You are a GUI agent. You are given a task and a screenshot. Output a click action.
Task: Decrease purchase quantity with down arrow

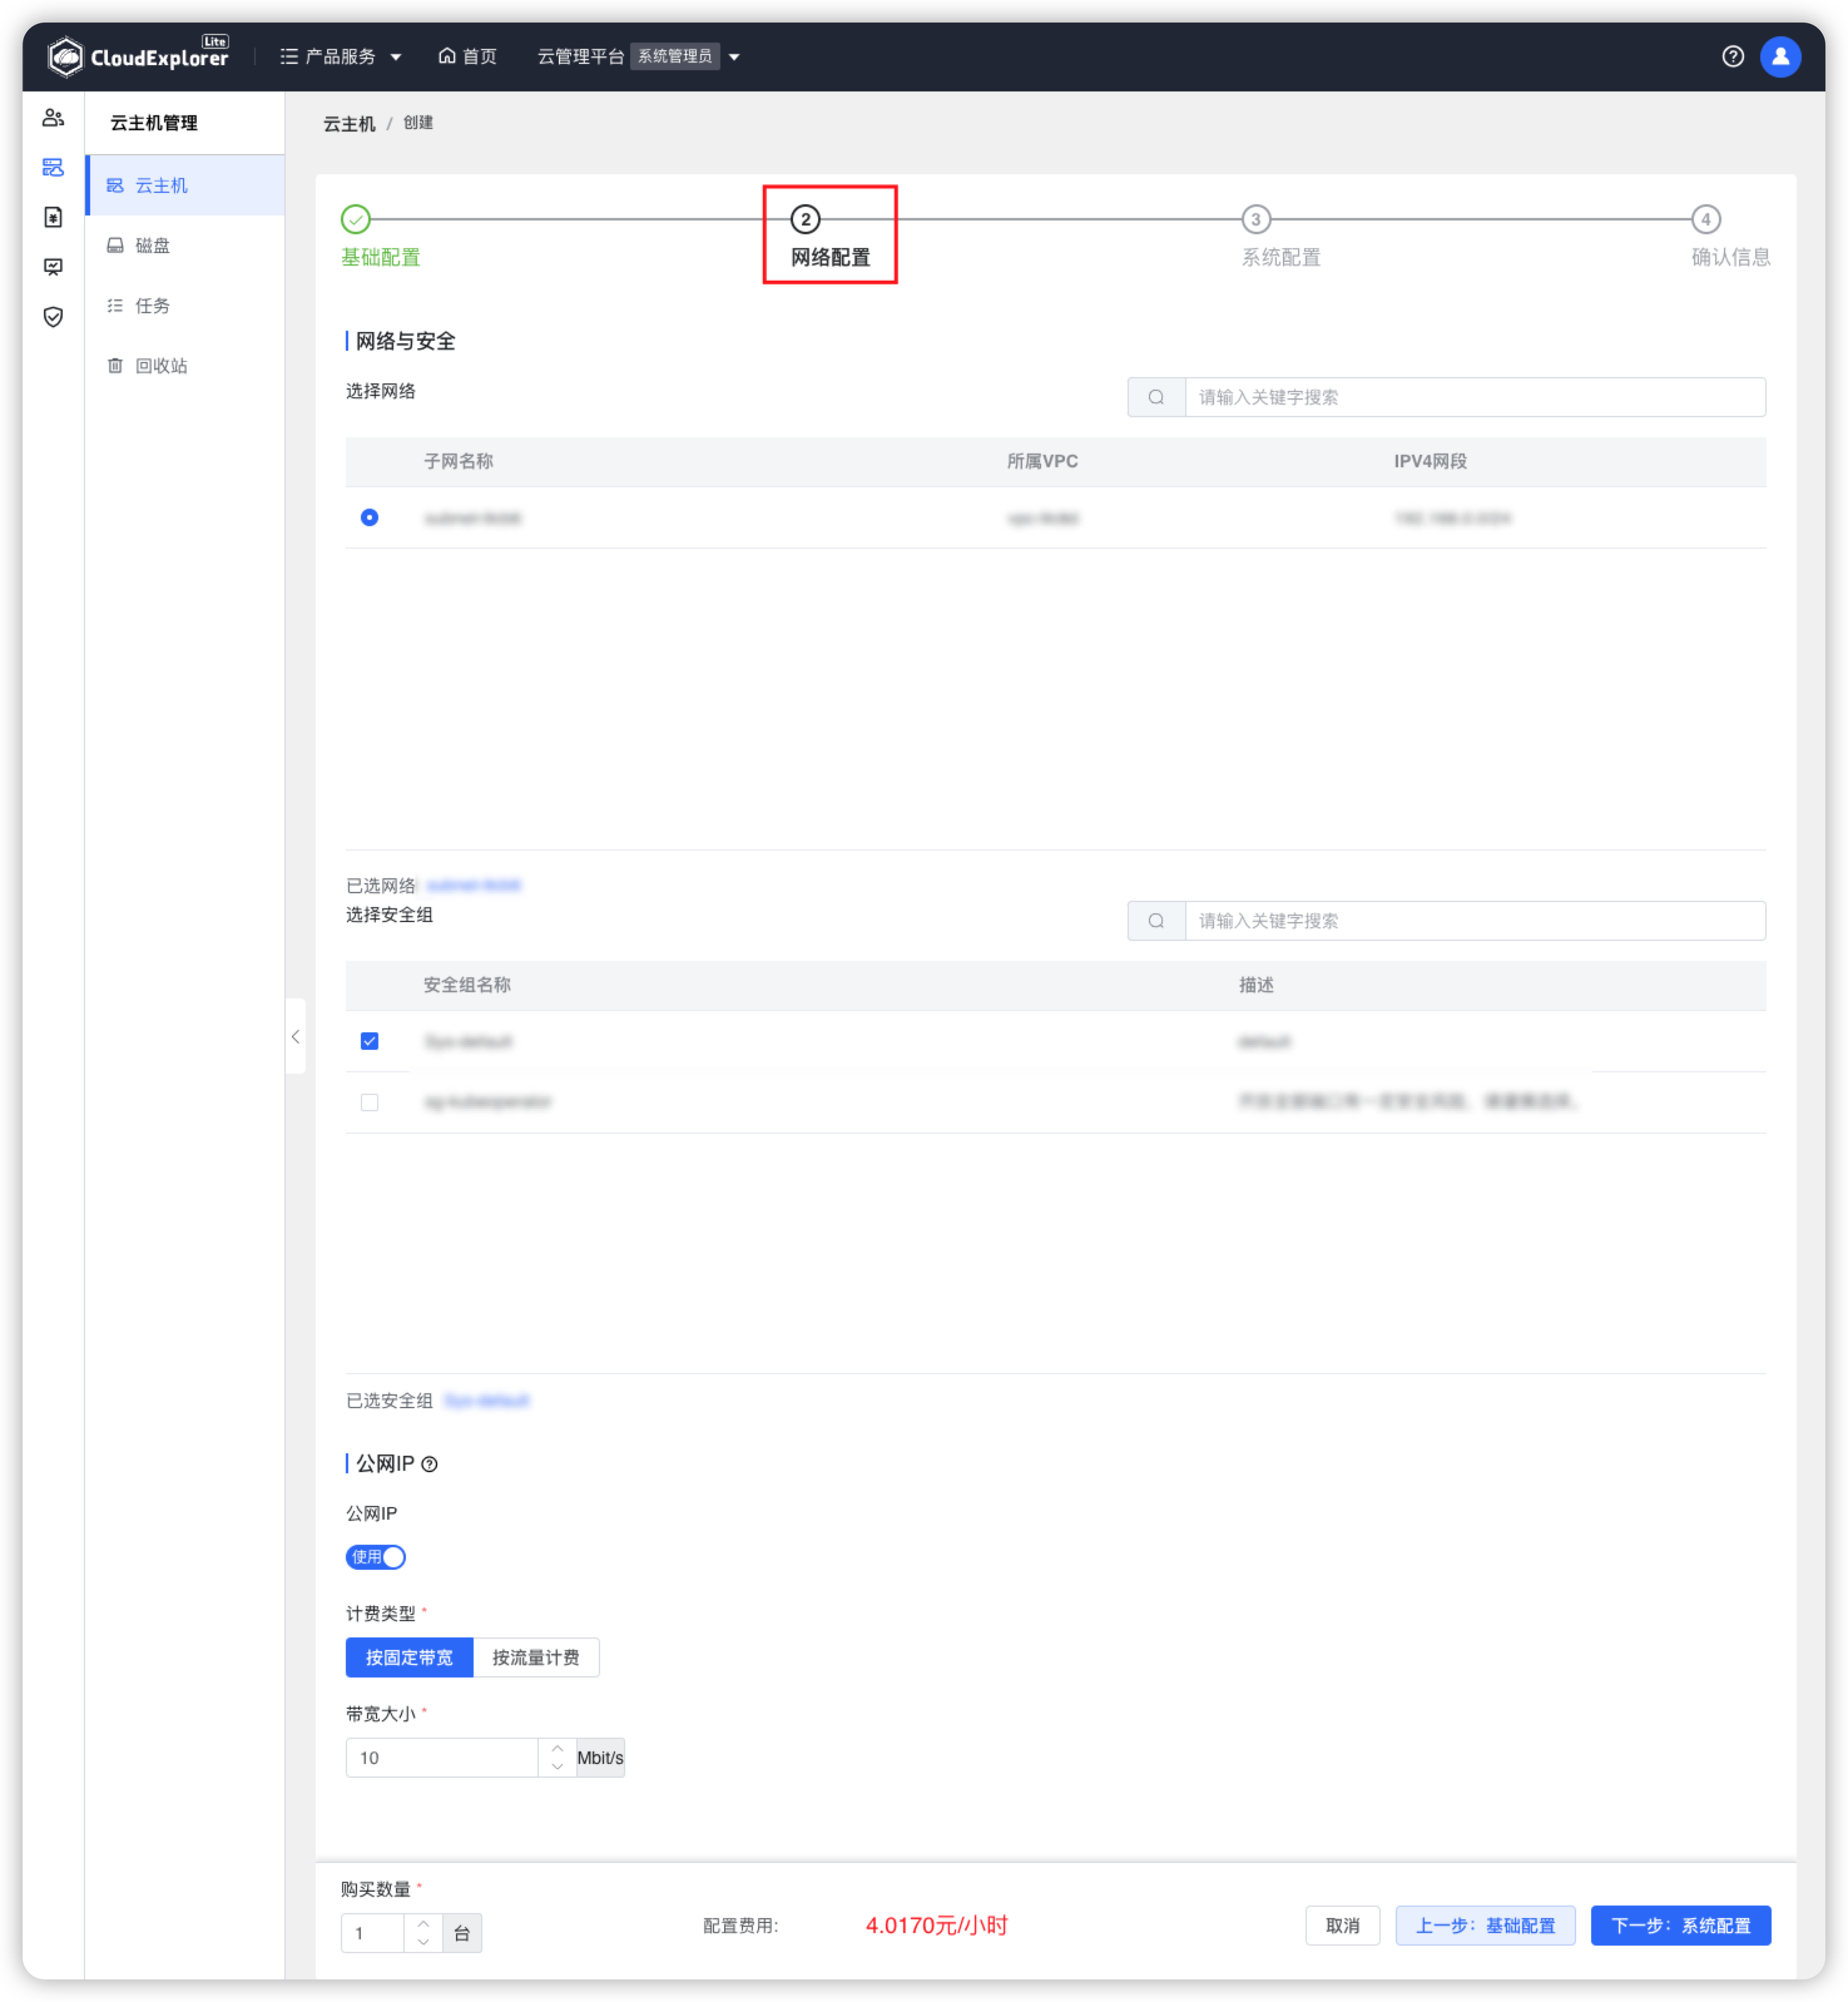423,1942
